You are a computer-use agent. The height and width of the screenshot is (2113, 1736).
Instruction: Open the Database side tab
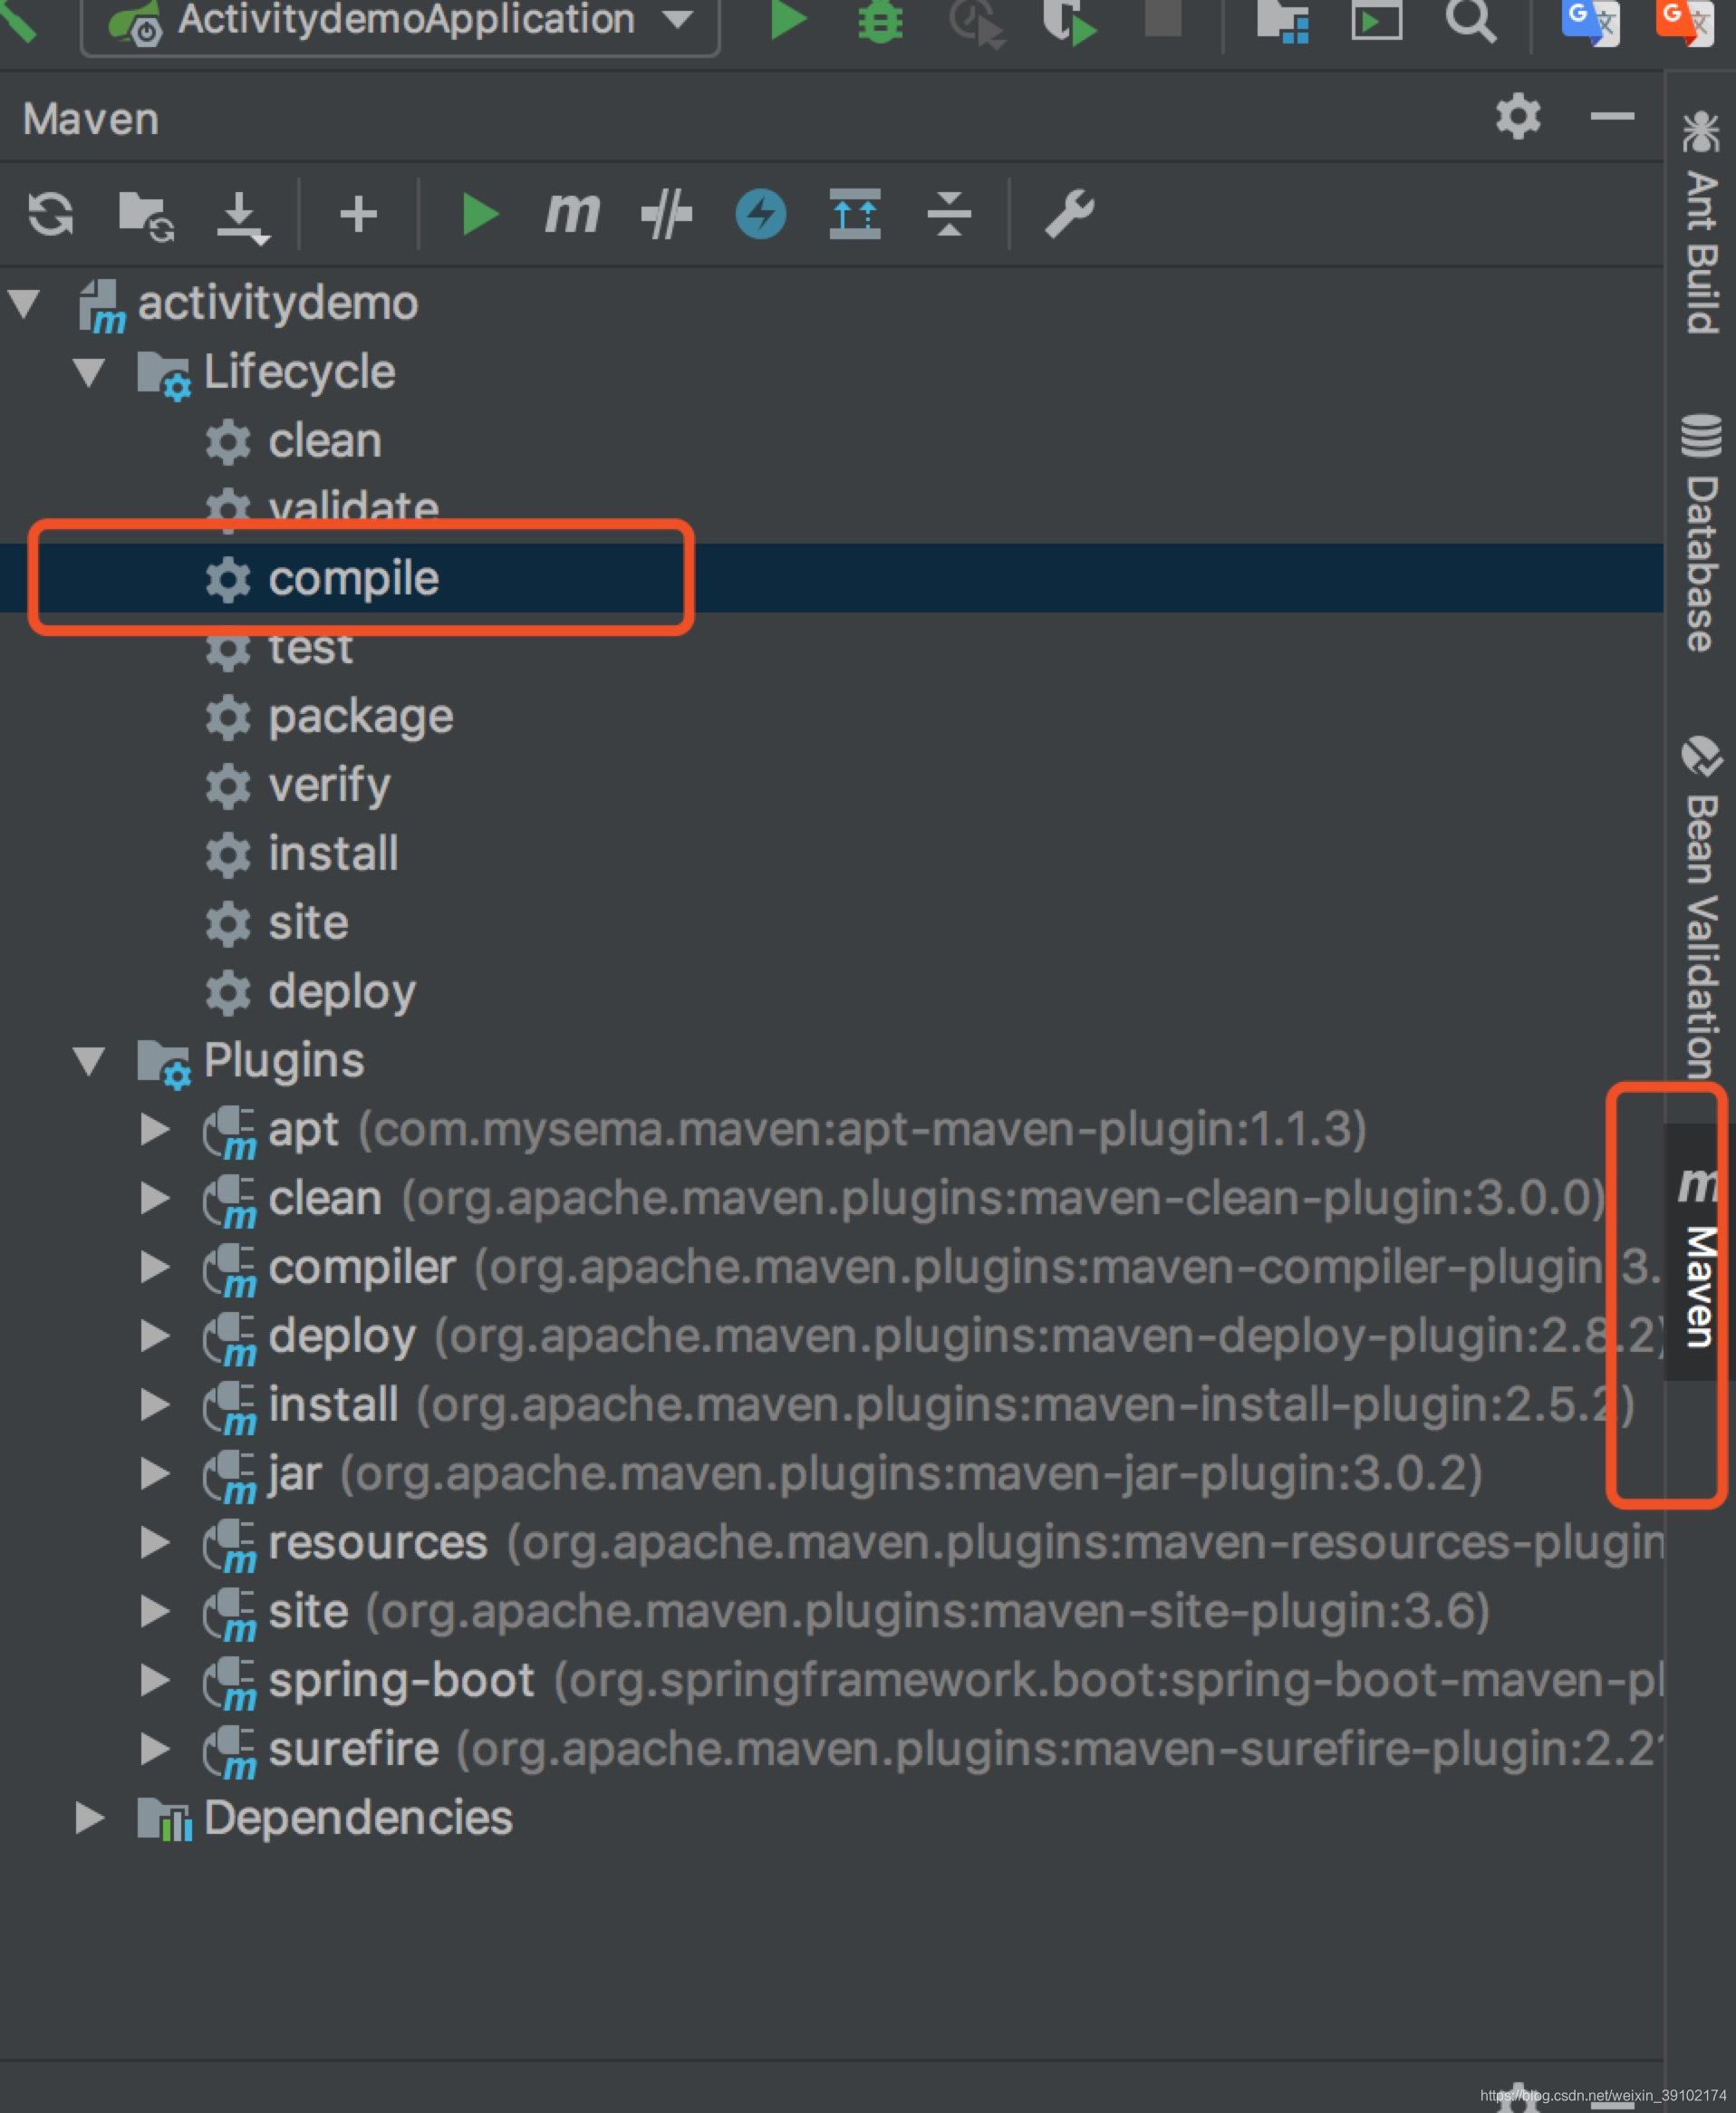point(1700,532)
